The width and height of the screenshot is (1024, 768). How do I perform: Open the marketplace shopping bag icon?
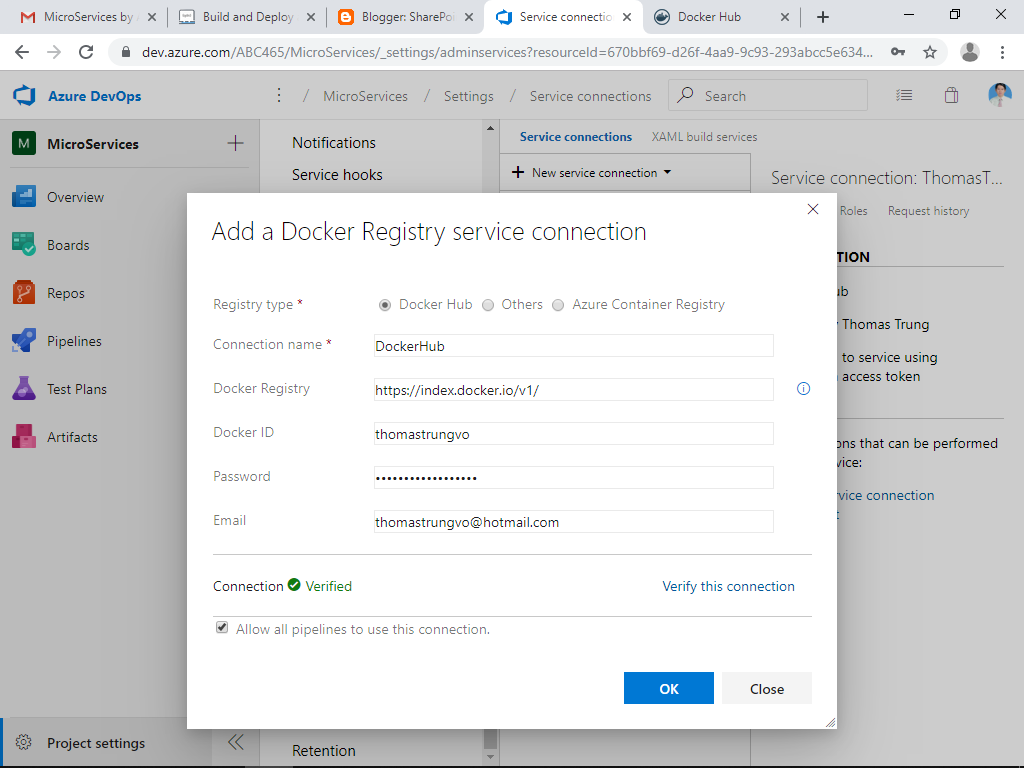[951, 96]
